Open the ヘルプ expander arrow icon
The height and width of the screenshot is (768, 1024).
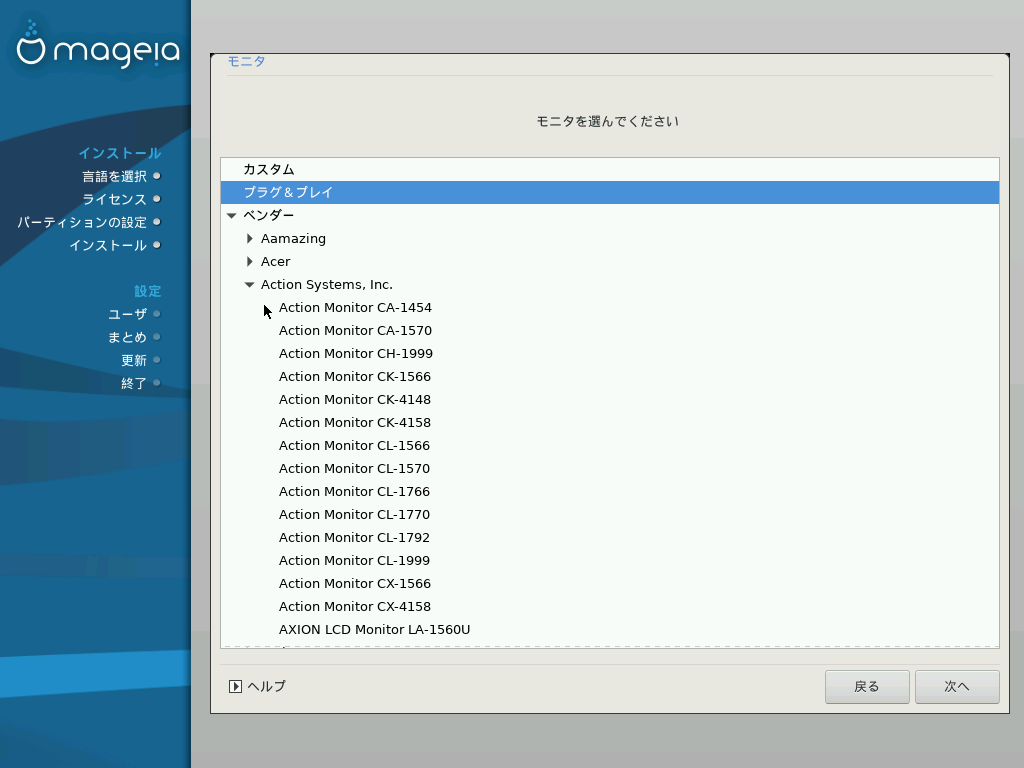tap(235, 686)
